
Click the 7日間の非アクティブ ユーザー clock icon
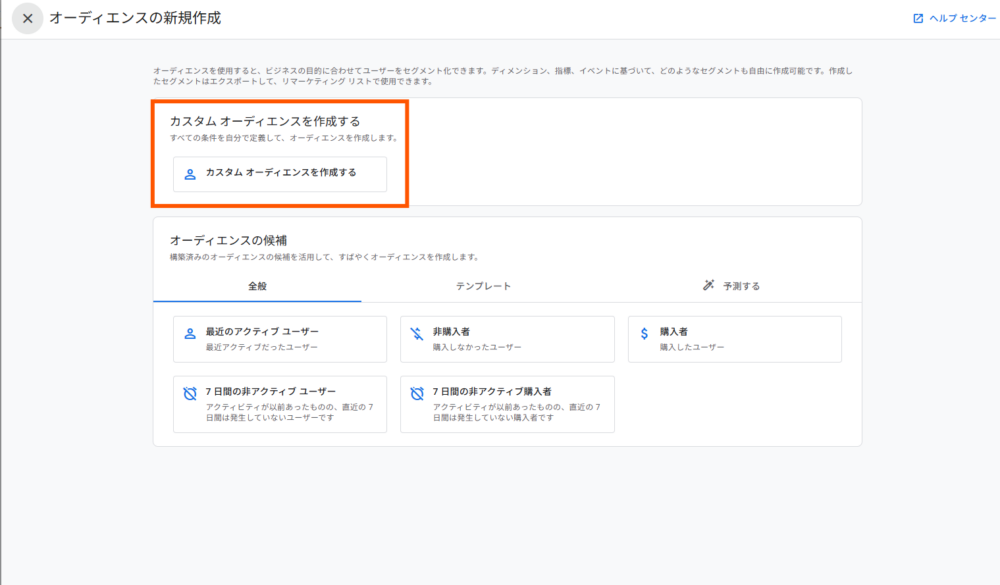tap(190, 393)
